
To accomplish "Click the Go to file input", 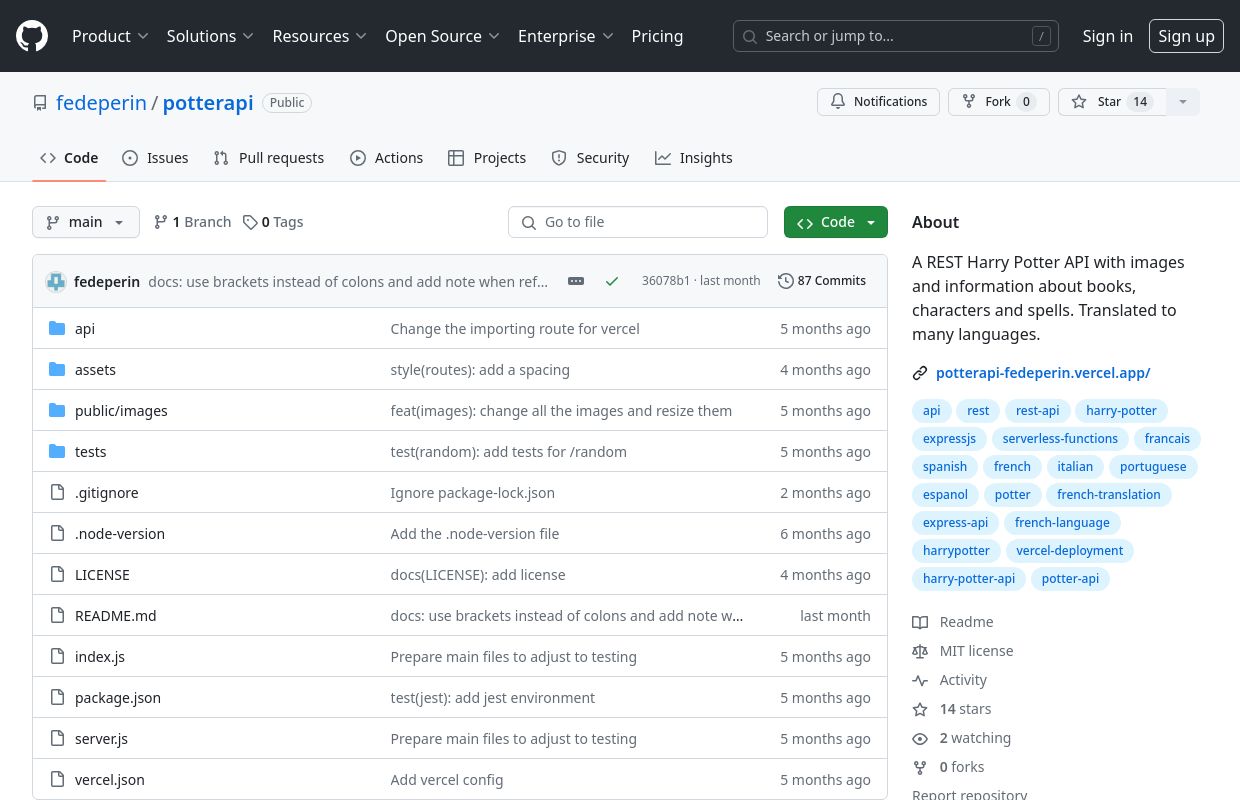I will coord(638,222).
